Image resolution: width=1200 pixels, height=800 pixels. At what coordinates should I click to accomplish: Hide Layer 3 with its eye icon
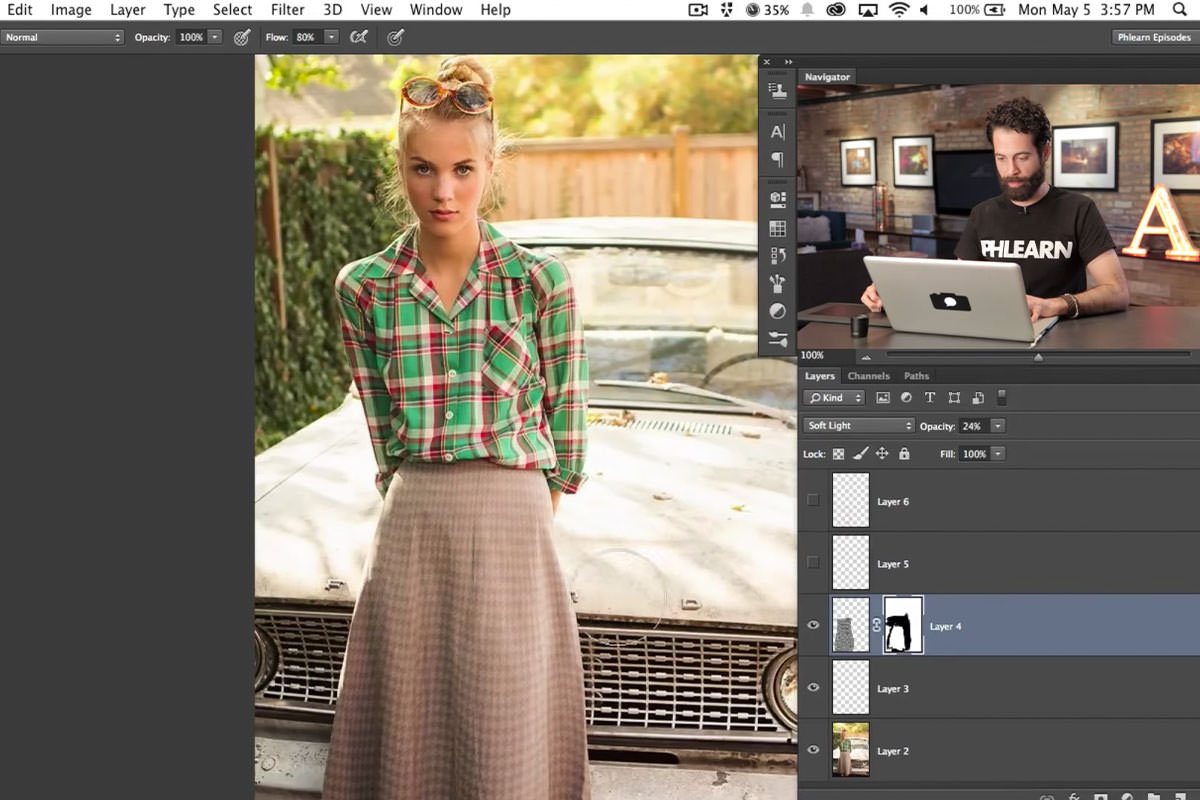(813, 688)
